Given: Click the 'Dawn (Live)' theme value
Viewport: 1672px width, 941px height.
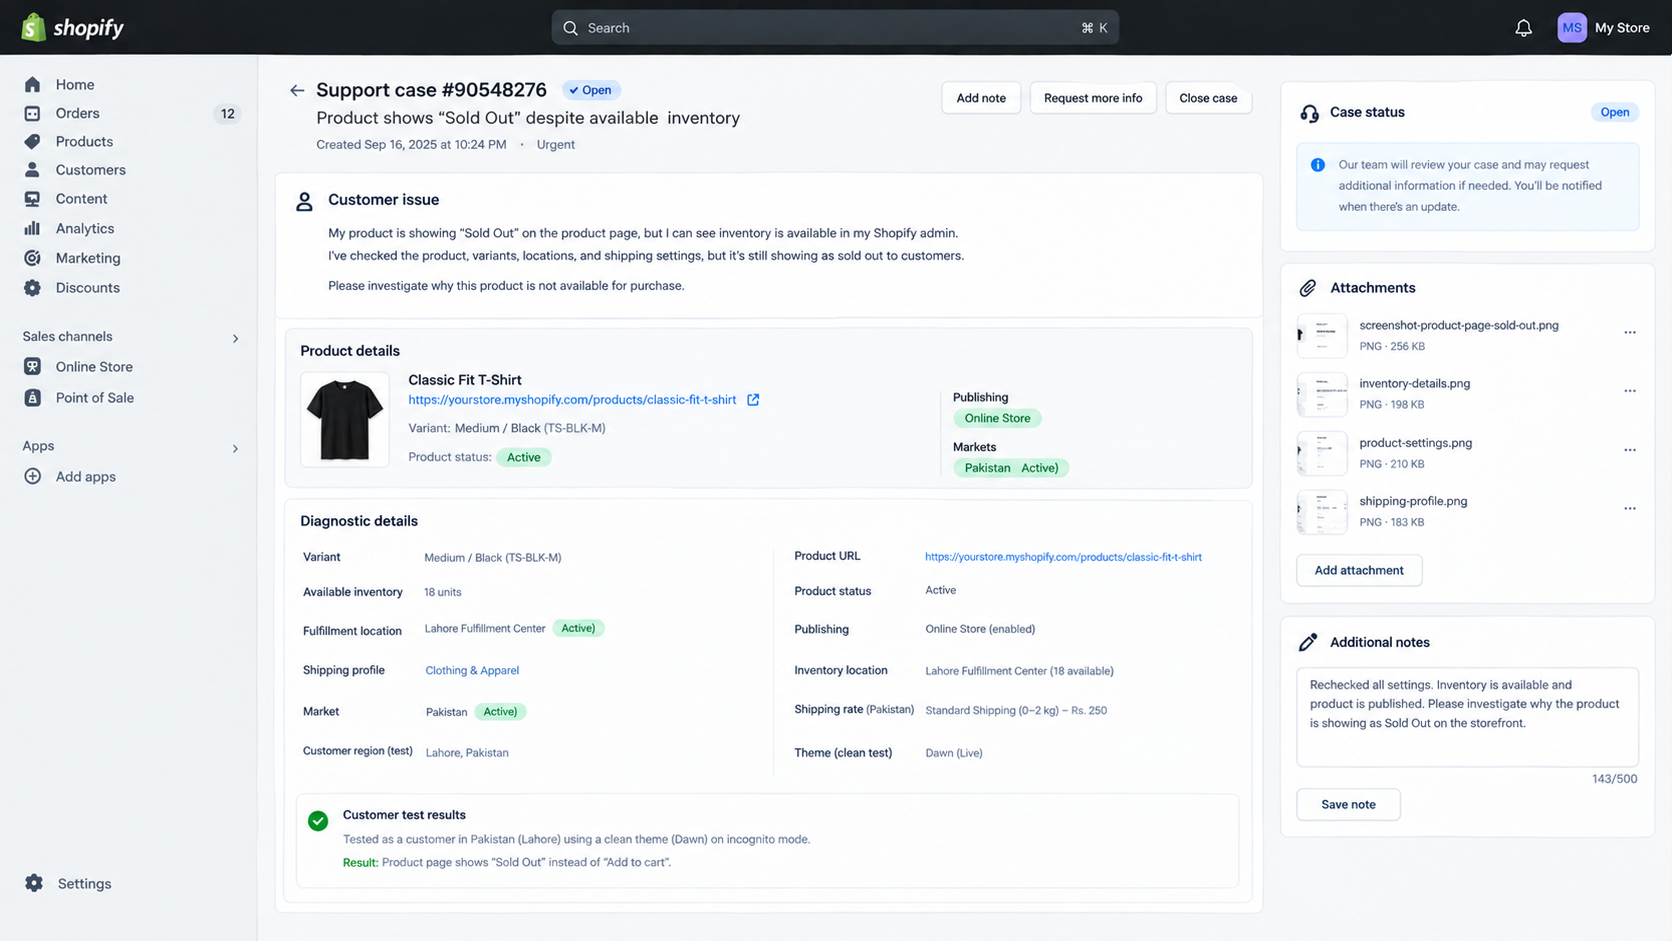Looking at the screenshot, I should point(954,753).
